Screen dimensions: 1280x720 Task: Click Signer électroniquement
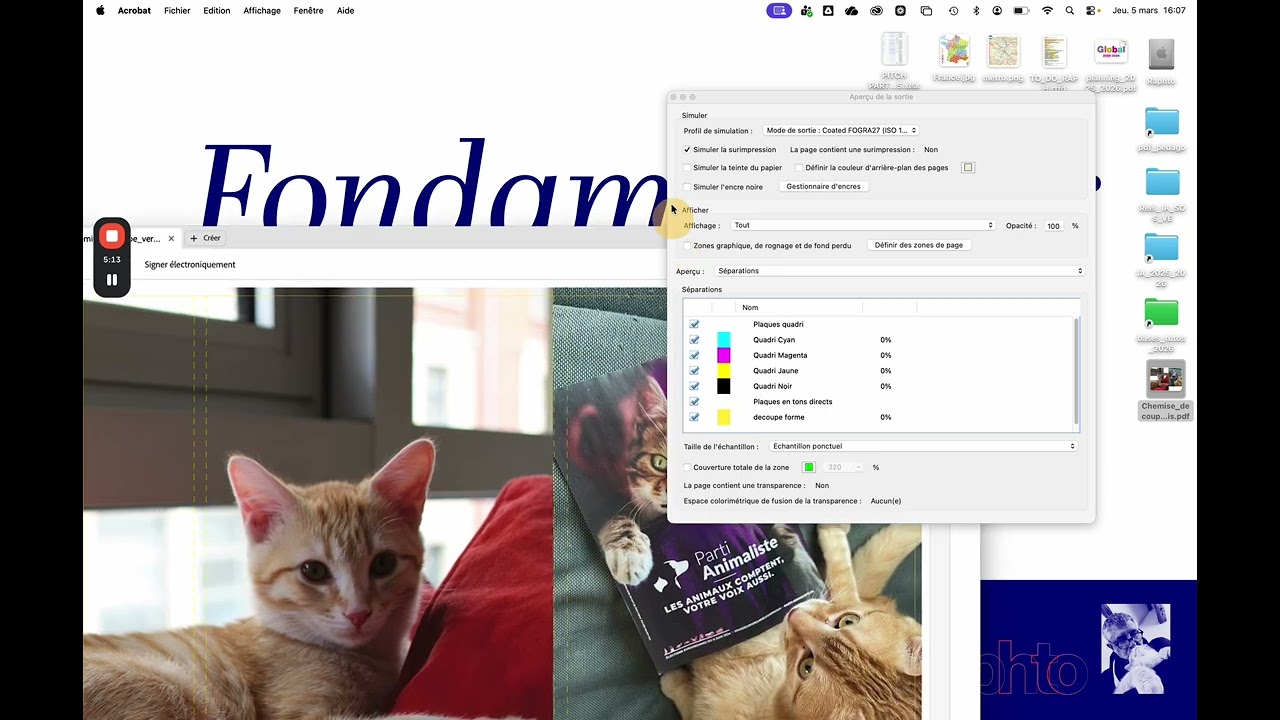pyautogui.click(x=190, y=265)
